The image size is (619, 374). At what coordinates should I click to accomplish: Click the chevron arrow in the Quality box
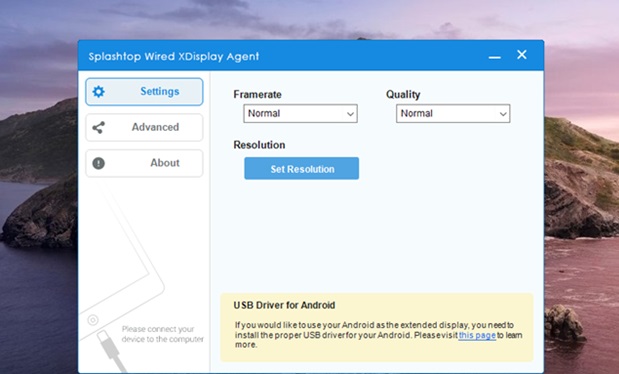[503, 114]
